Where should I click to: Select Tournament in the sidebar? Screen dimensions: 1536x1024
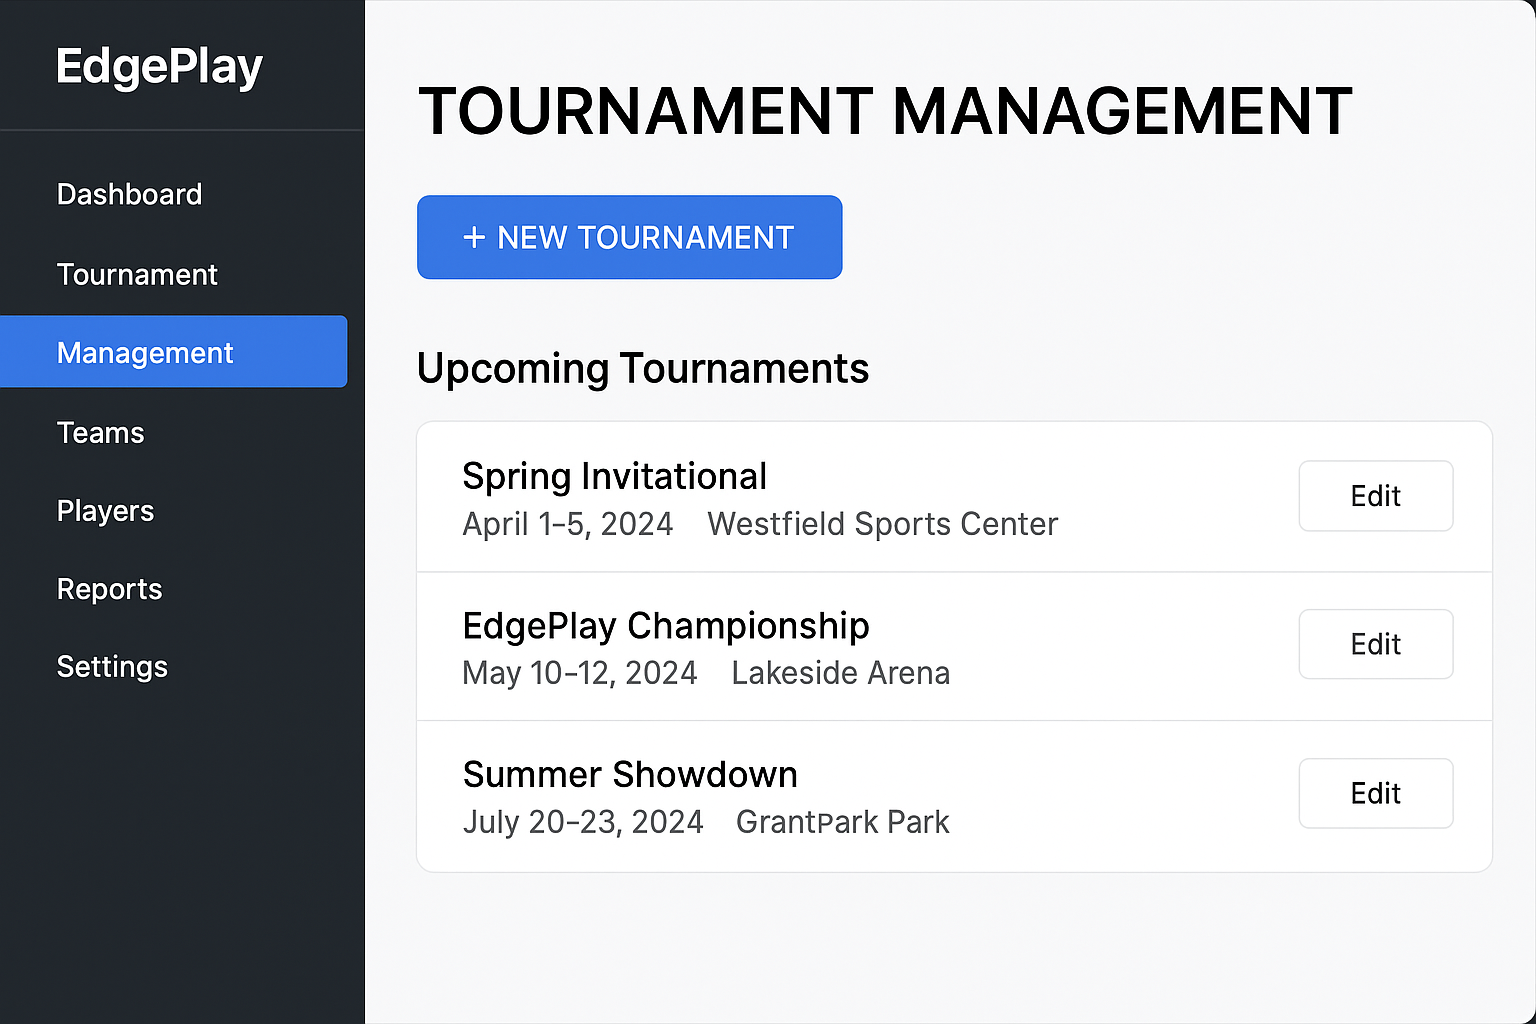point(137,274)
